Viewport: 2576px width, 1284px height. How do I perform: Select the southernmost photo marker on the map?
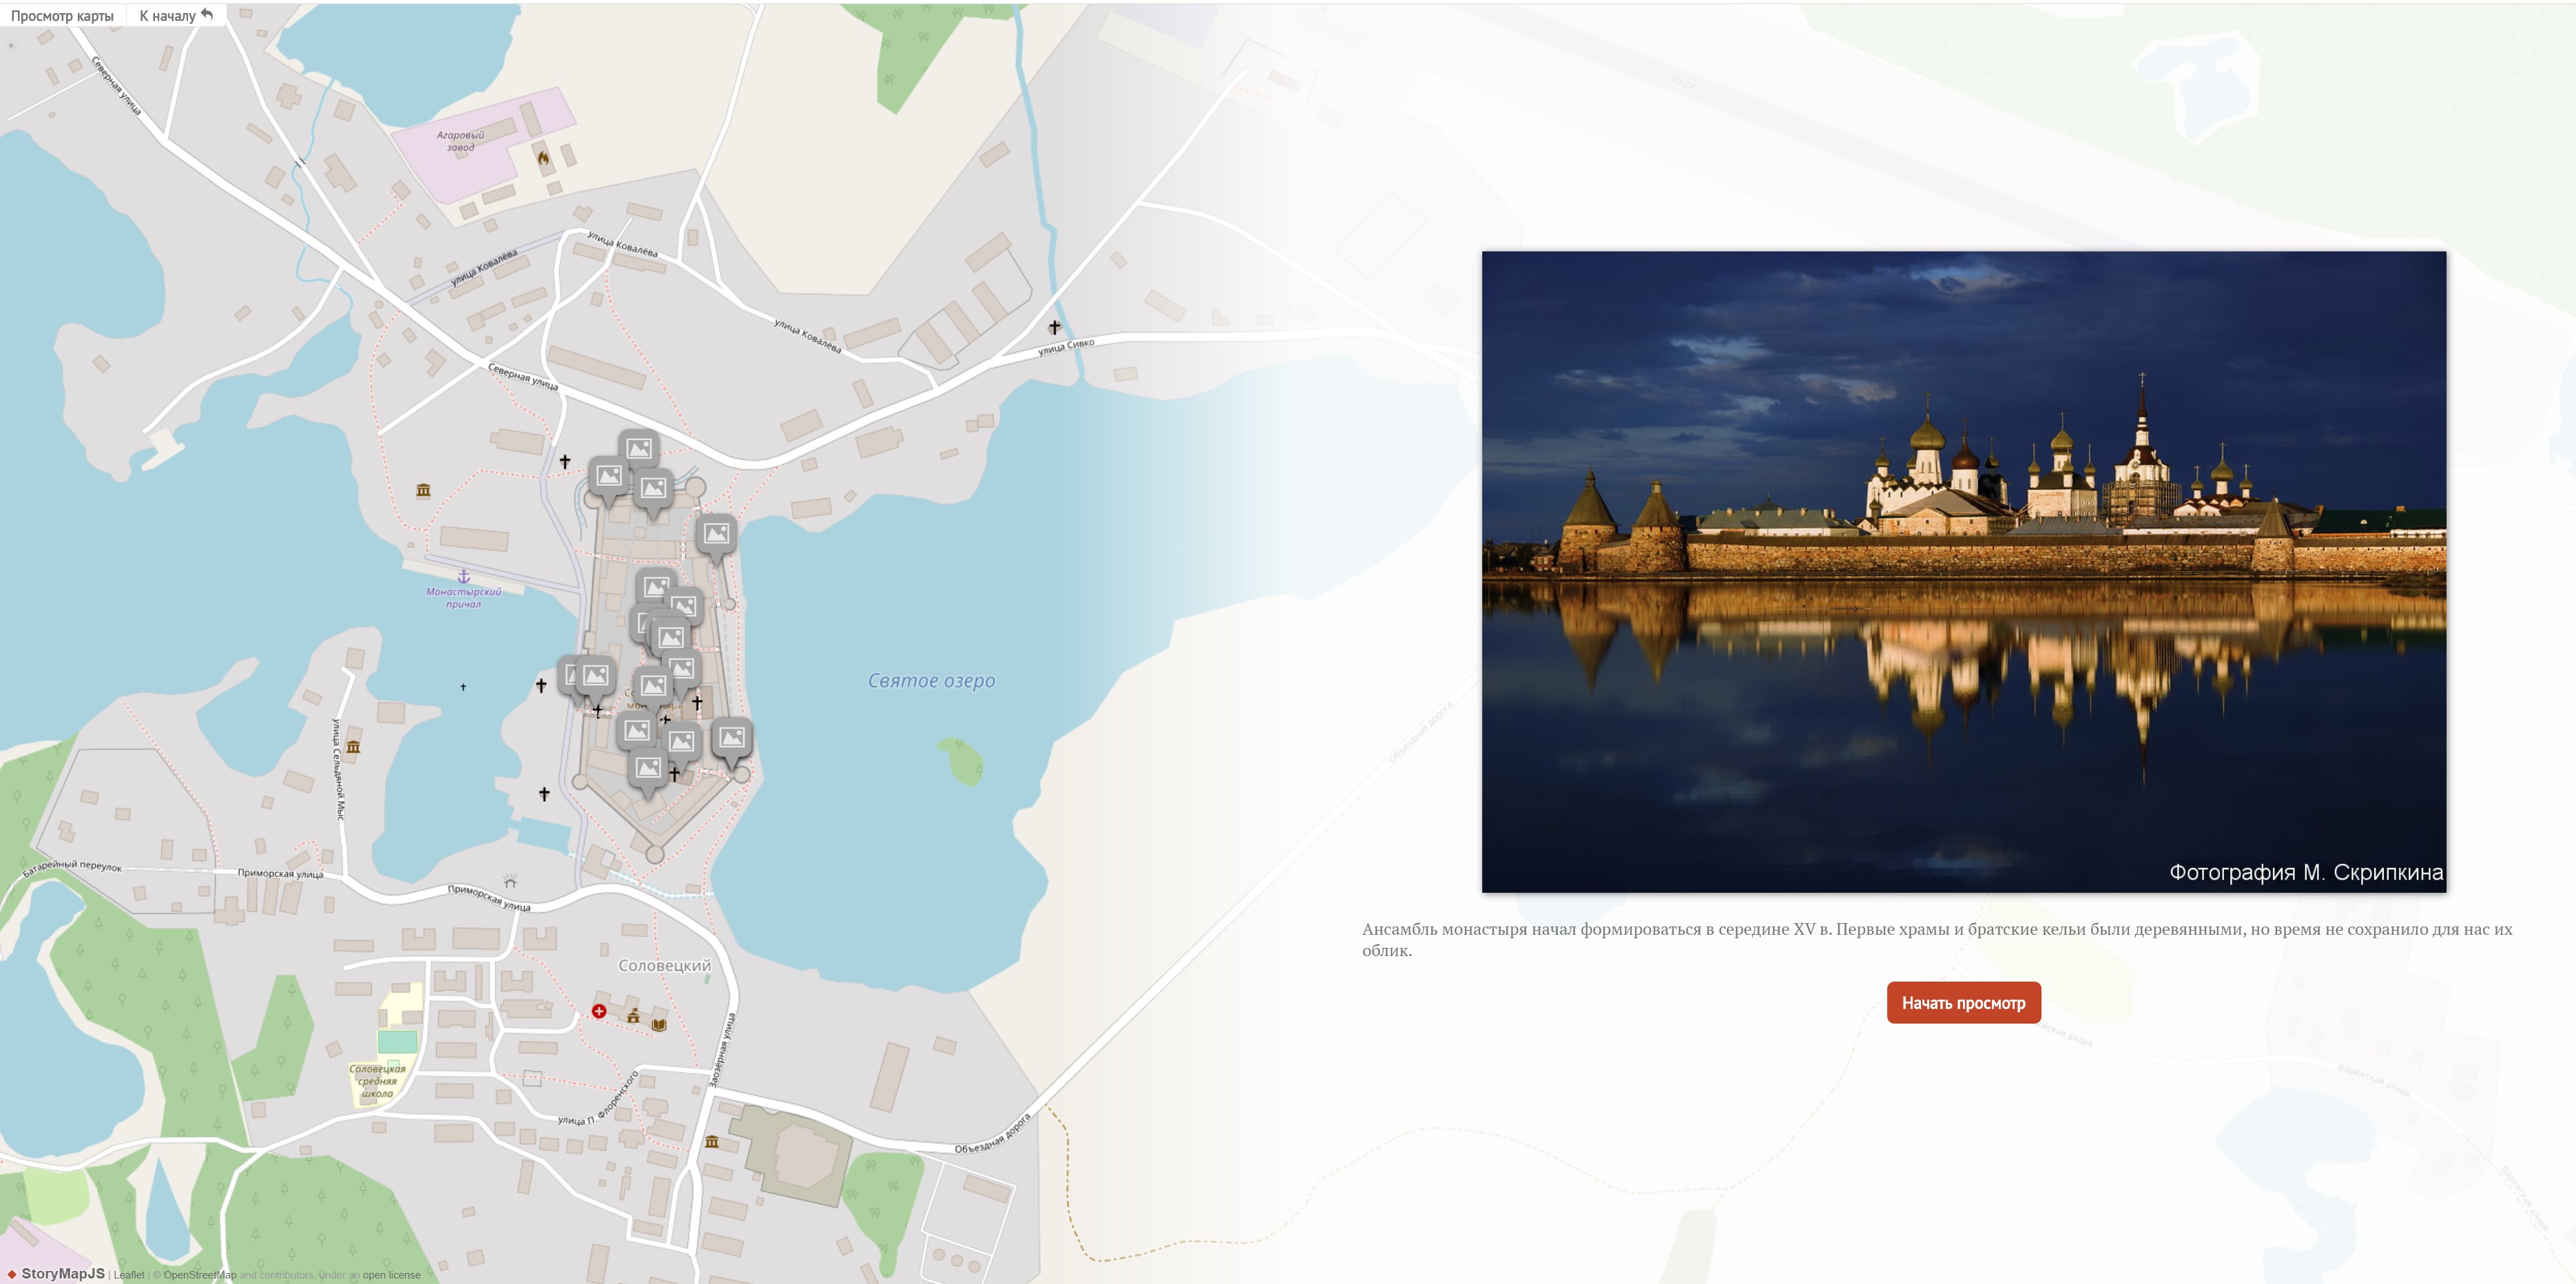(x=648, y=770)
